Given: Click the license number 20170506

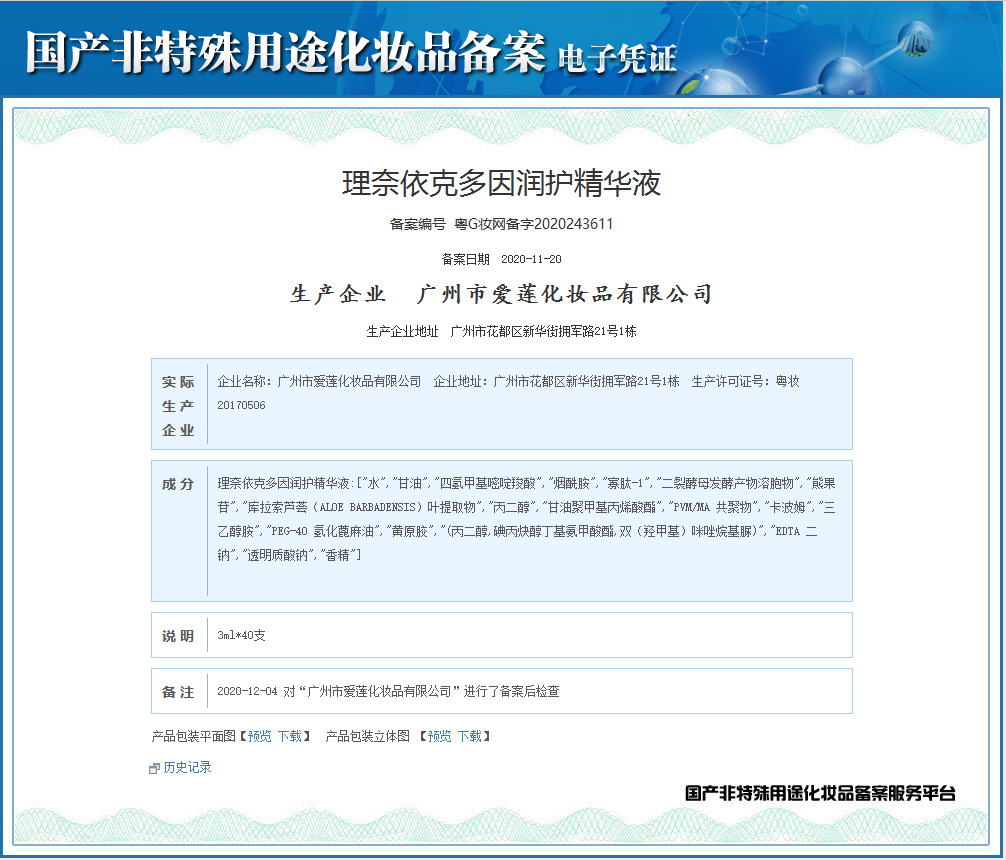Looking at the screenshot, I should pyautogui.click(x=241, y=405).
